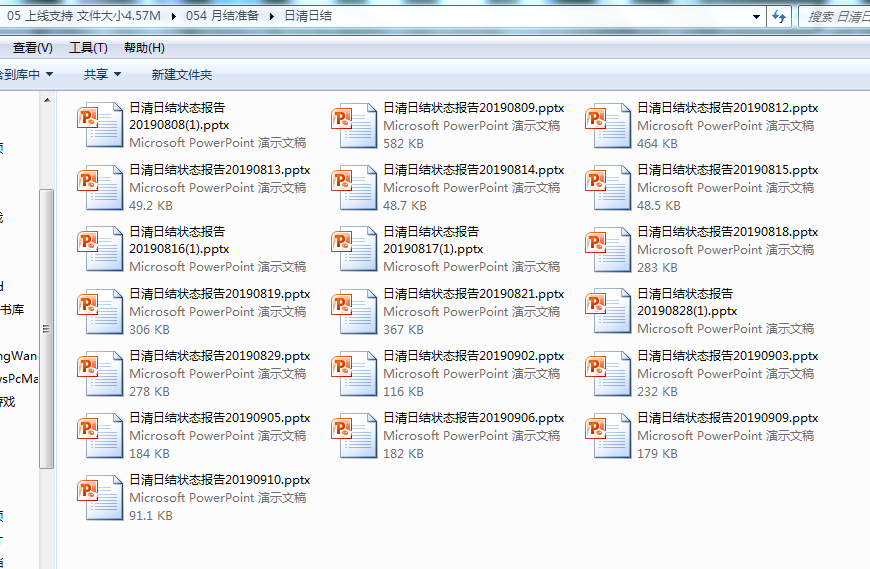Expand the 共享 dropdown in toolbar

(x=102, y=75)
